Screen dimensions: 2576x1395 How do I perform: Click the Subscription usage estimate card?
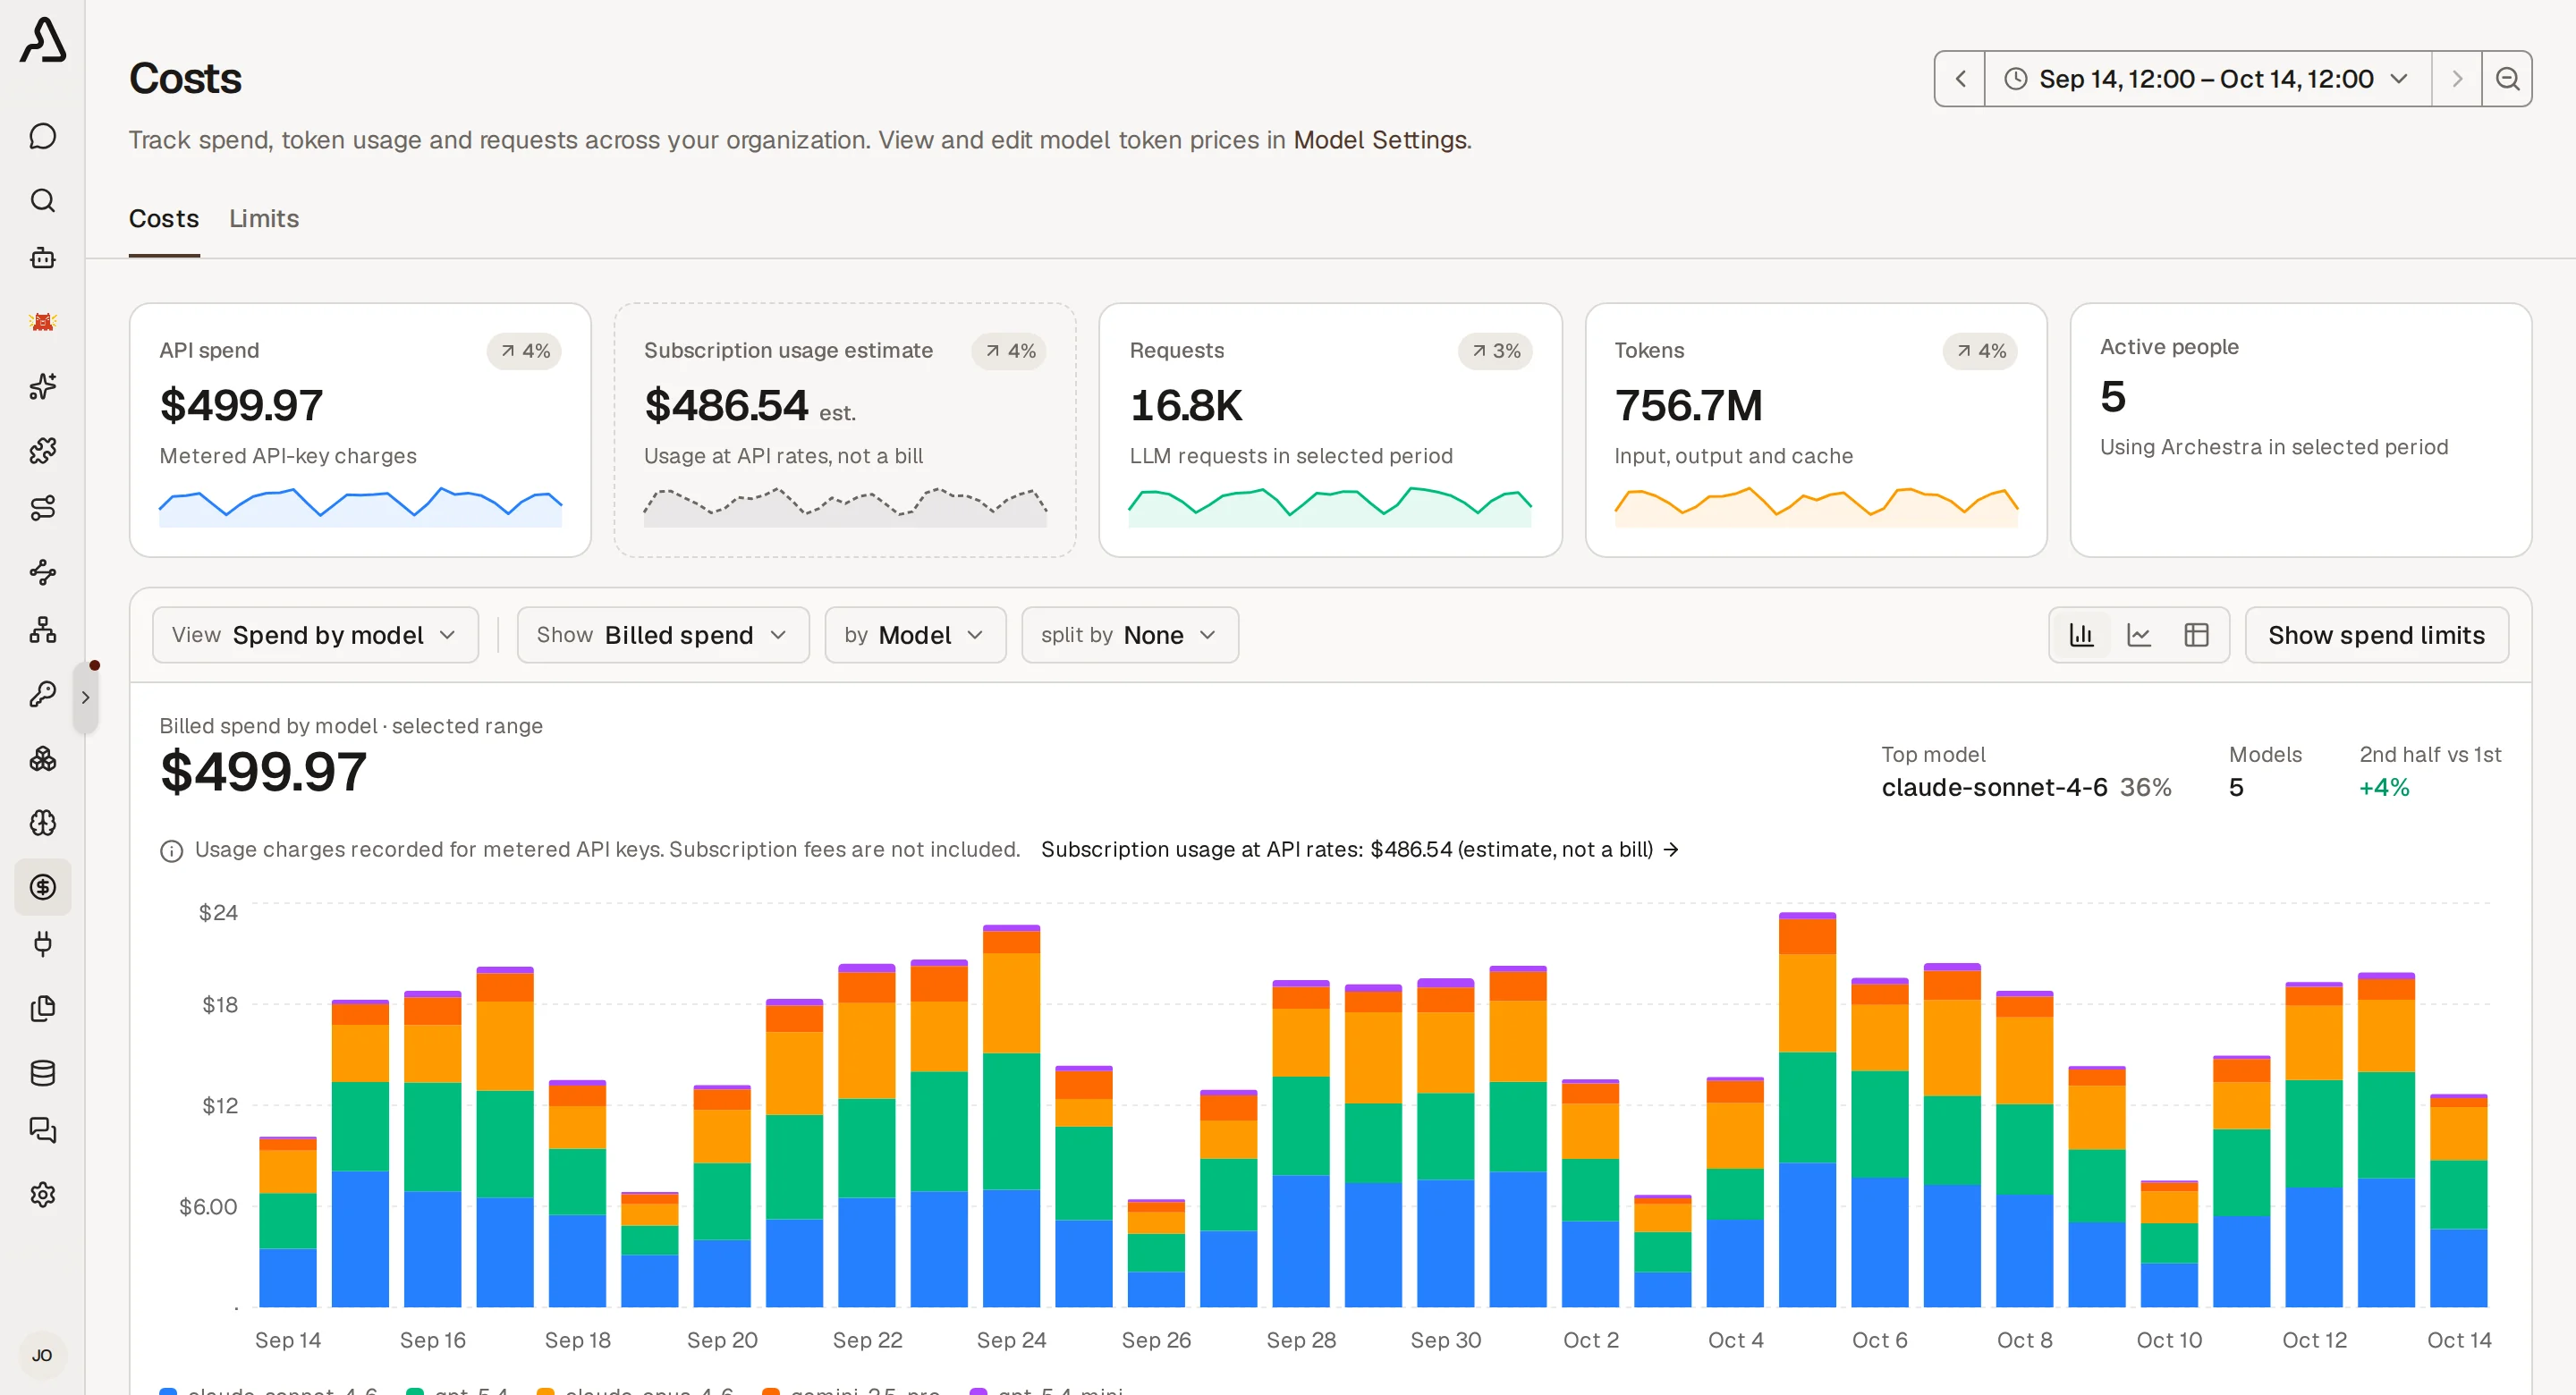(x=845, y=430)
